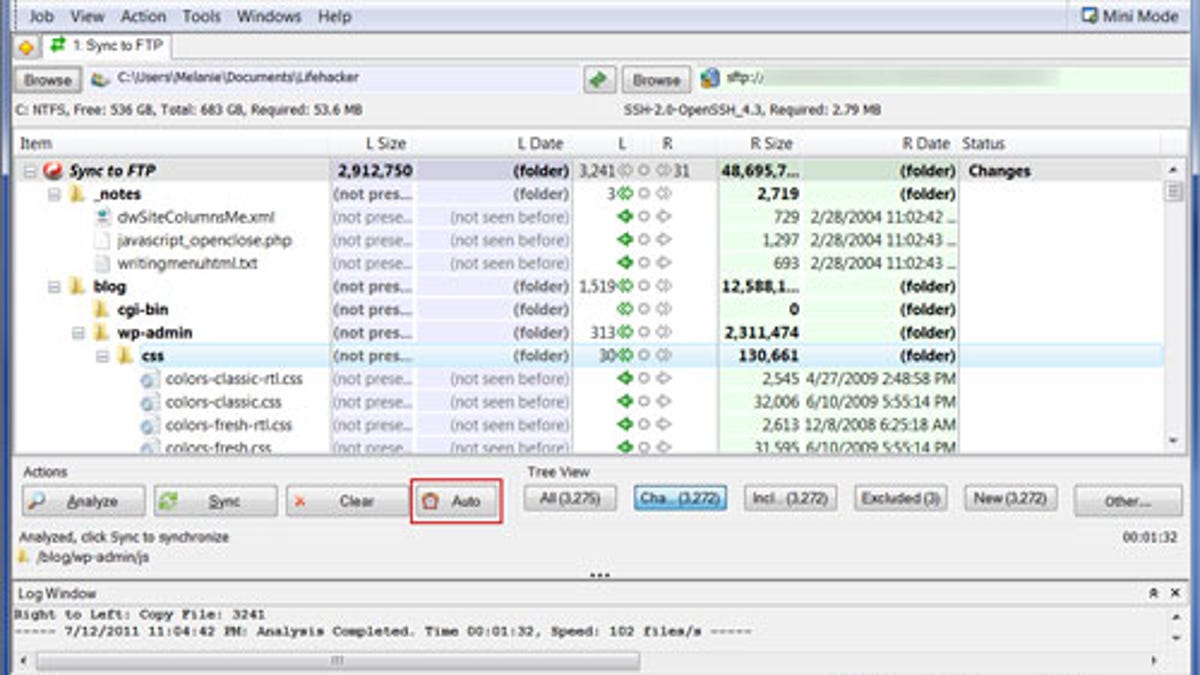Image resolution: width=1200 pixels, height=675 pixels.
Task: Set dwSiteColumnsMe.xml row to do-nothing circle
Action: pos(645,217)
